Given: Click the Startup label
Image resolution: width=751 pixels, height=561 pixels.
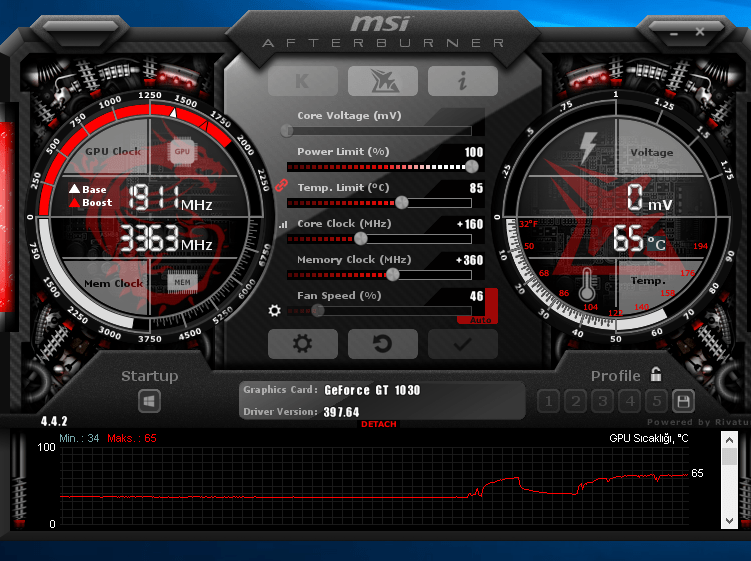Looking at the screenshot, I should click(149, 376).
